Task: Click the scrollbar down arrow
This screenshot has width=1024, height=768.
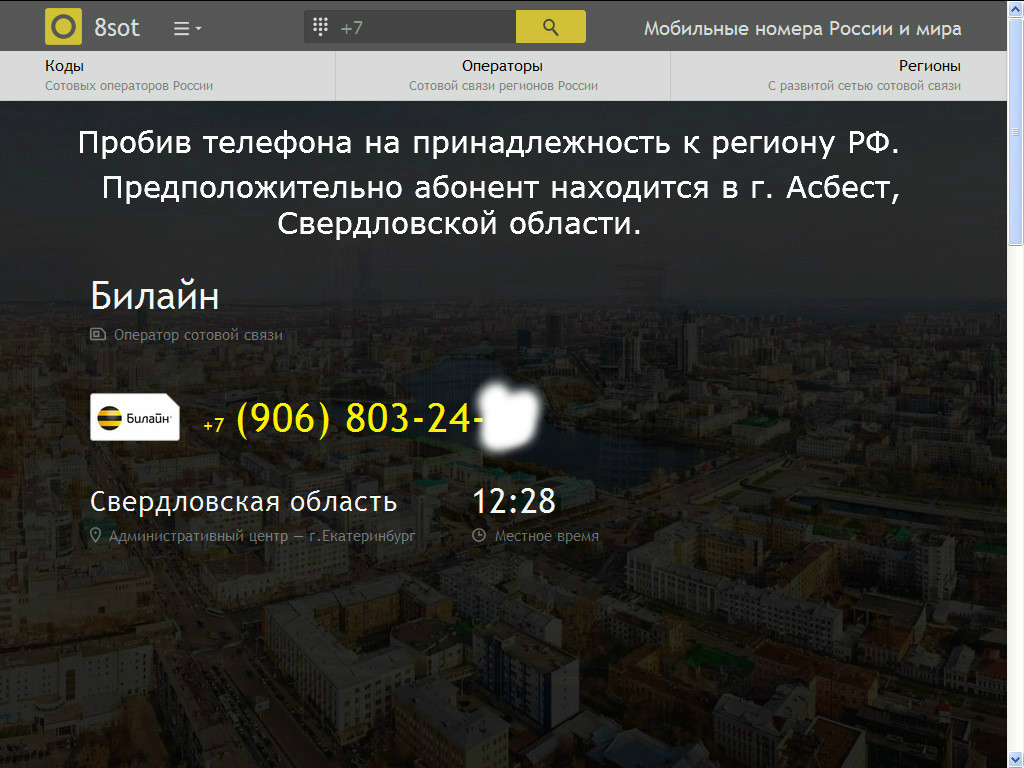Action: (1016, 759)
